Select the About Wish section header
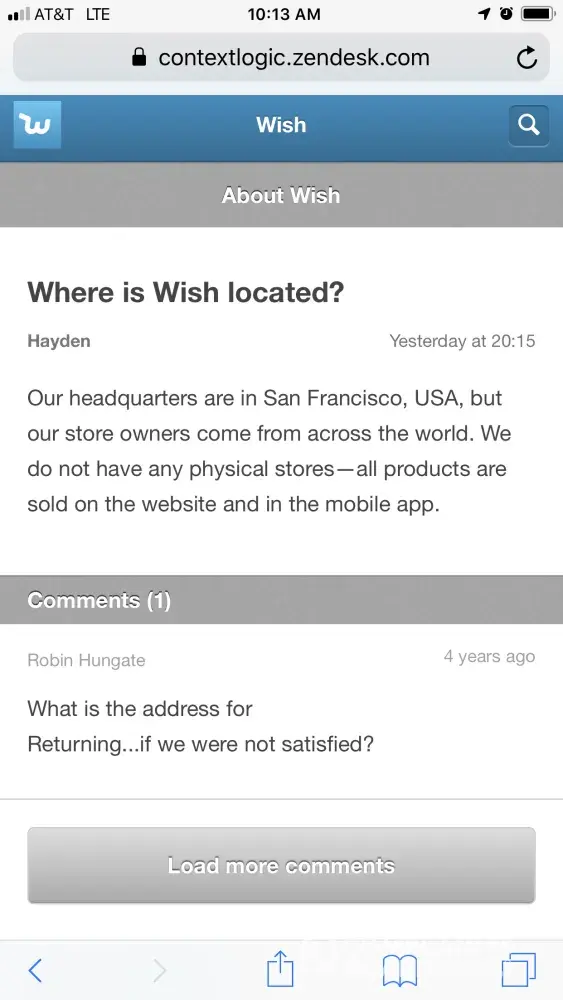This screenshot has width=563, height=1000. pos(281,195)
